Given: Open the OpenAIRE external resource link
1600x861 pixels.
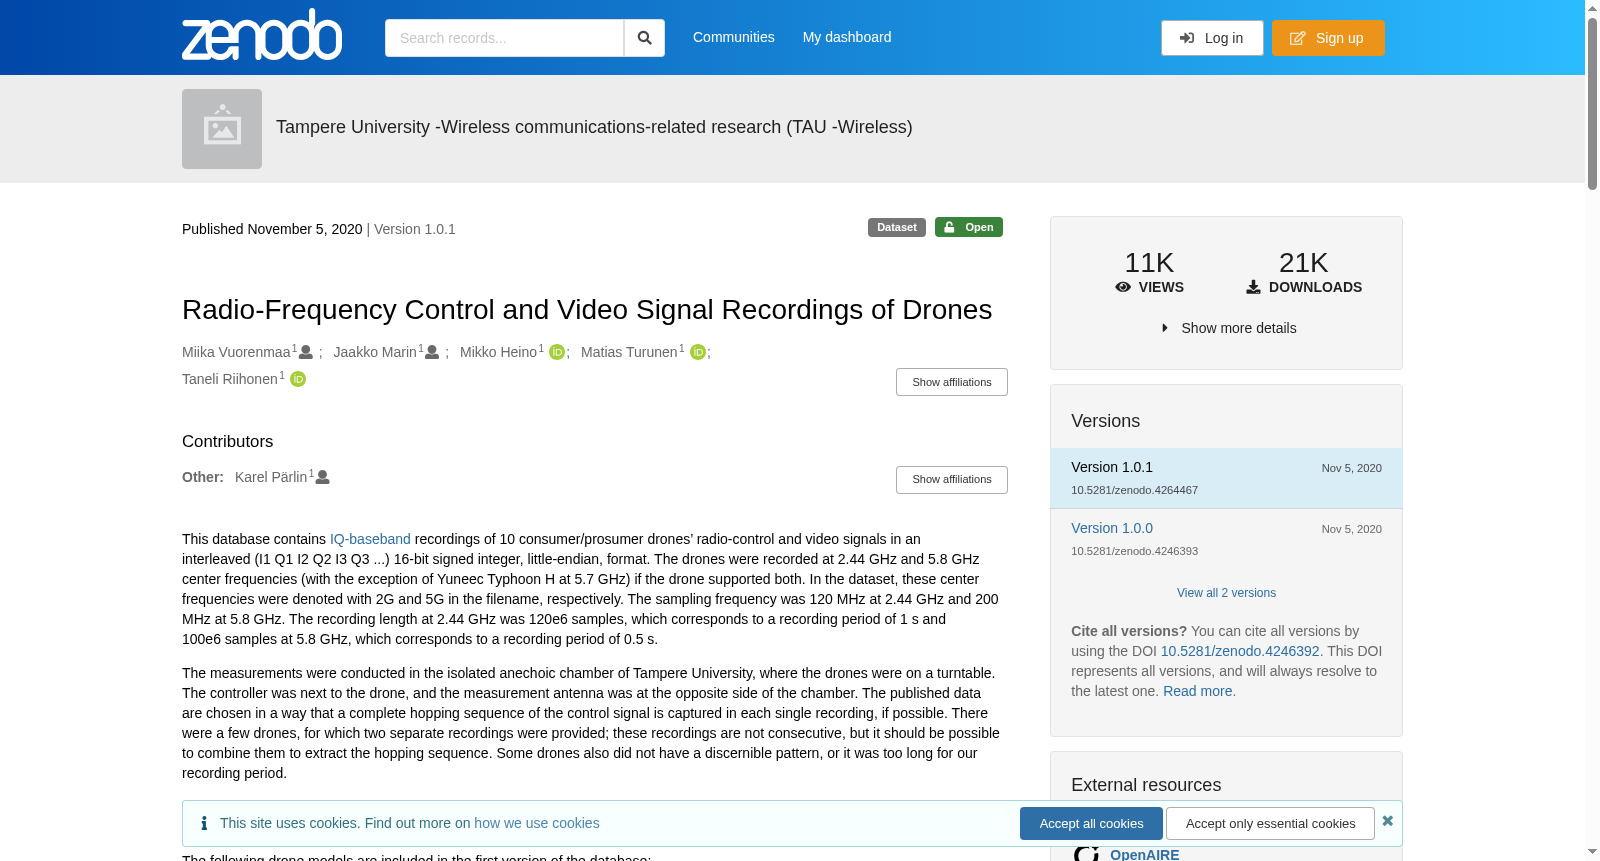Looking at the screenshot, I should [x=1145, y=854].
